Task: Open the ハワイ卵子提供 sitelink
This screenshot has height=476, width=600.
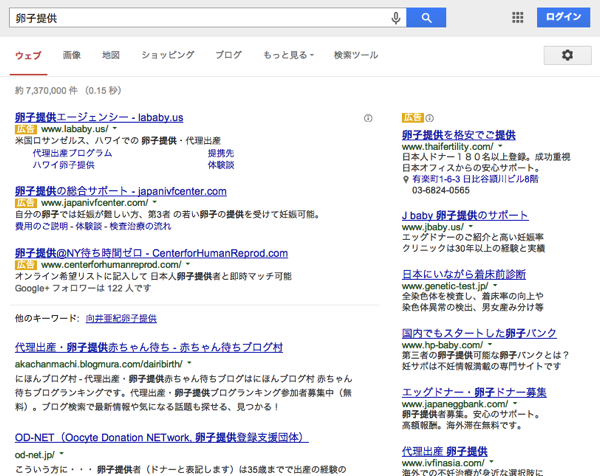Action: tap(64, 165)
